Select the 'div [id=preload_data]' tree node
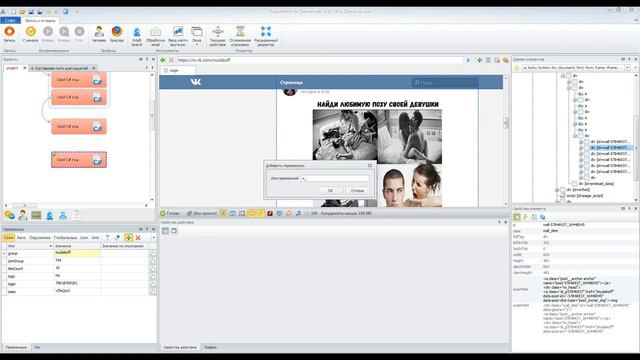Viewport: 640px width, 360px height. point(596,184)
